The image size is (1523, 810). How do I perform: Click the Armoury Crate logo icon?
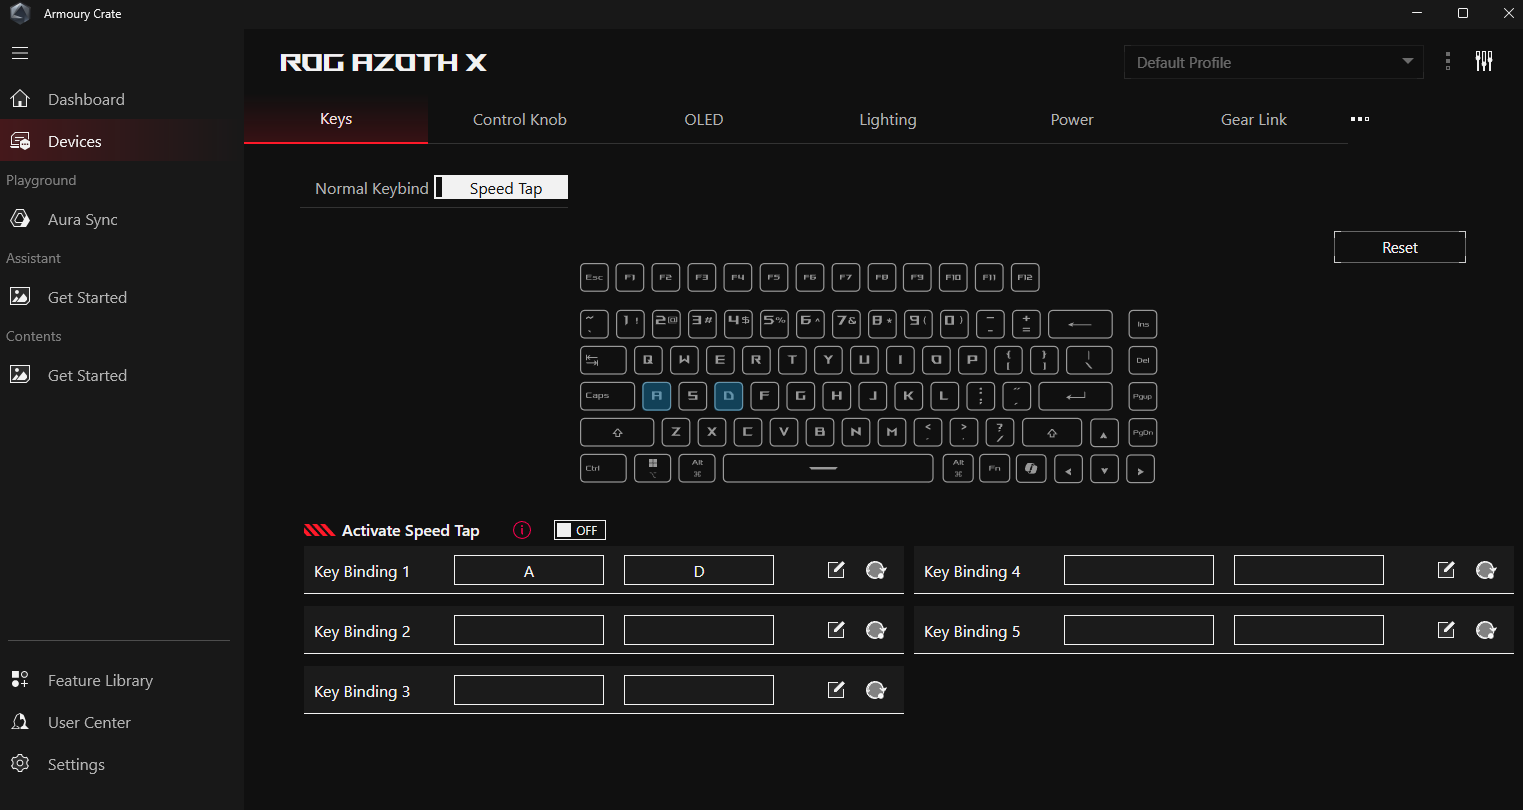(x=20, y=14)
